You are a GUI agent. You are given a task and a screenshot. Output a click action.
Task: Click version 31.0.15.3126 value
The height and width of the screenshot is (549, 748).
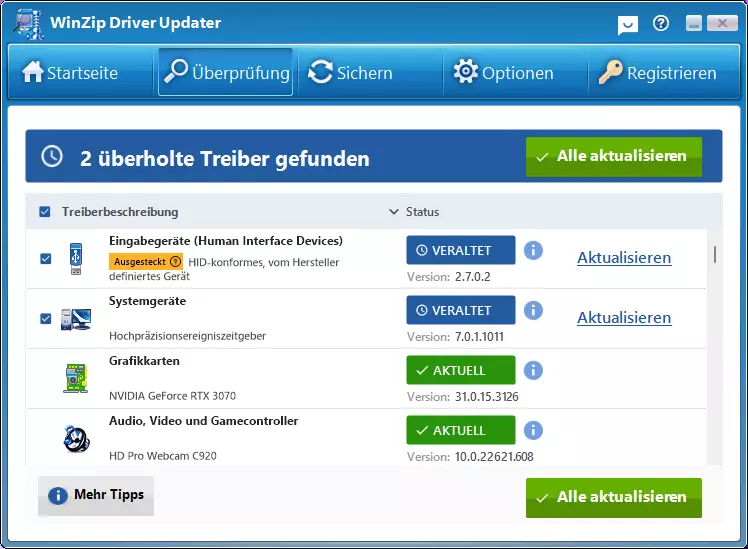click(x=487, y=397)
